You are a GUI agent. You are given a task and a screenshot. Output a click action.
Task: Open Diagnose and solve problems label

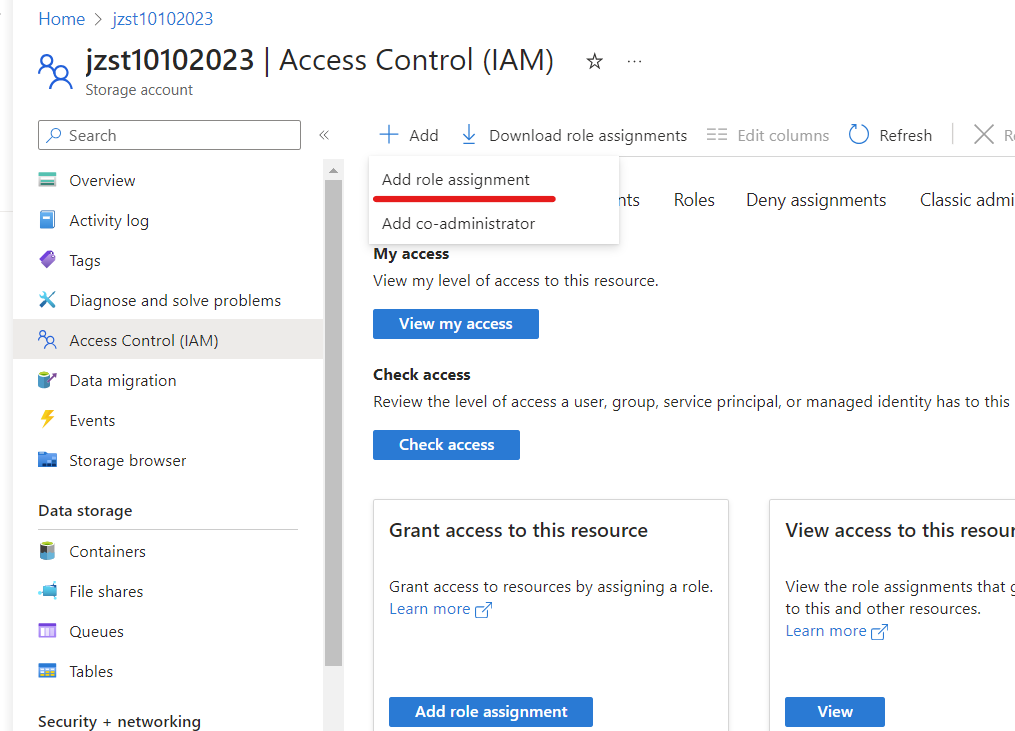[175, 301]
